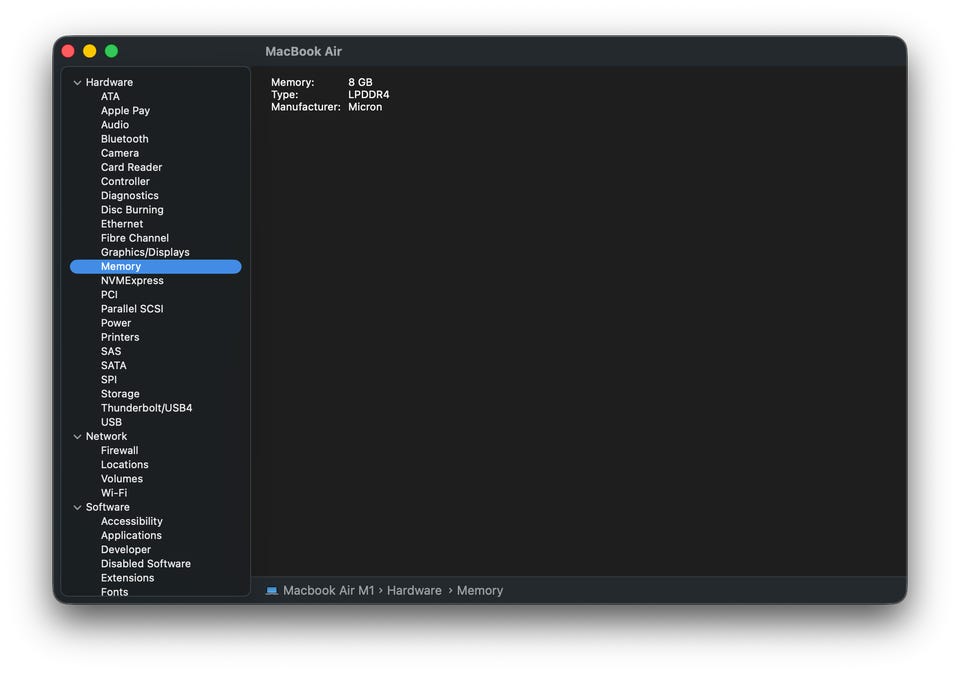Click the Network category label
This screenshot has height=674, width=960.
[107, 436]
